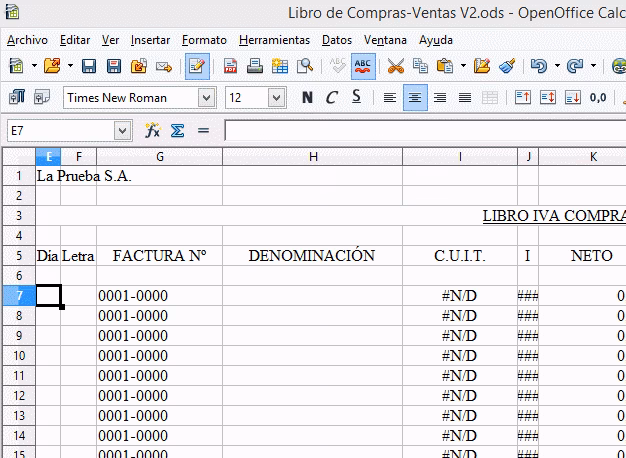
Task: Toggle AutoSpellcheck ABC button
Action: click(x=363, y=67)
